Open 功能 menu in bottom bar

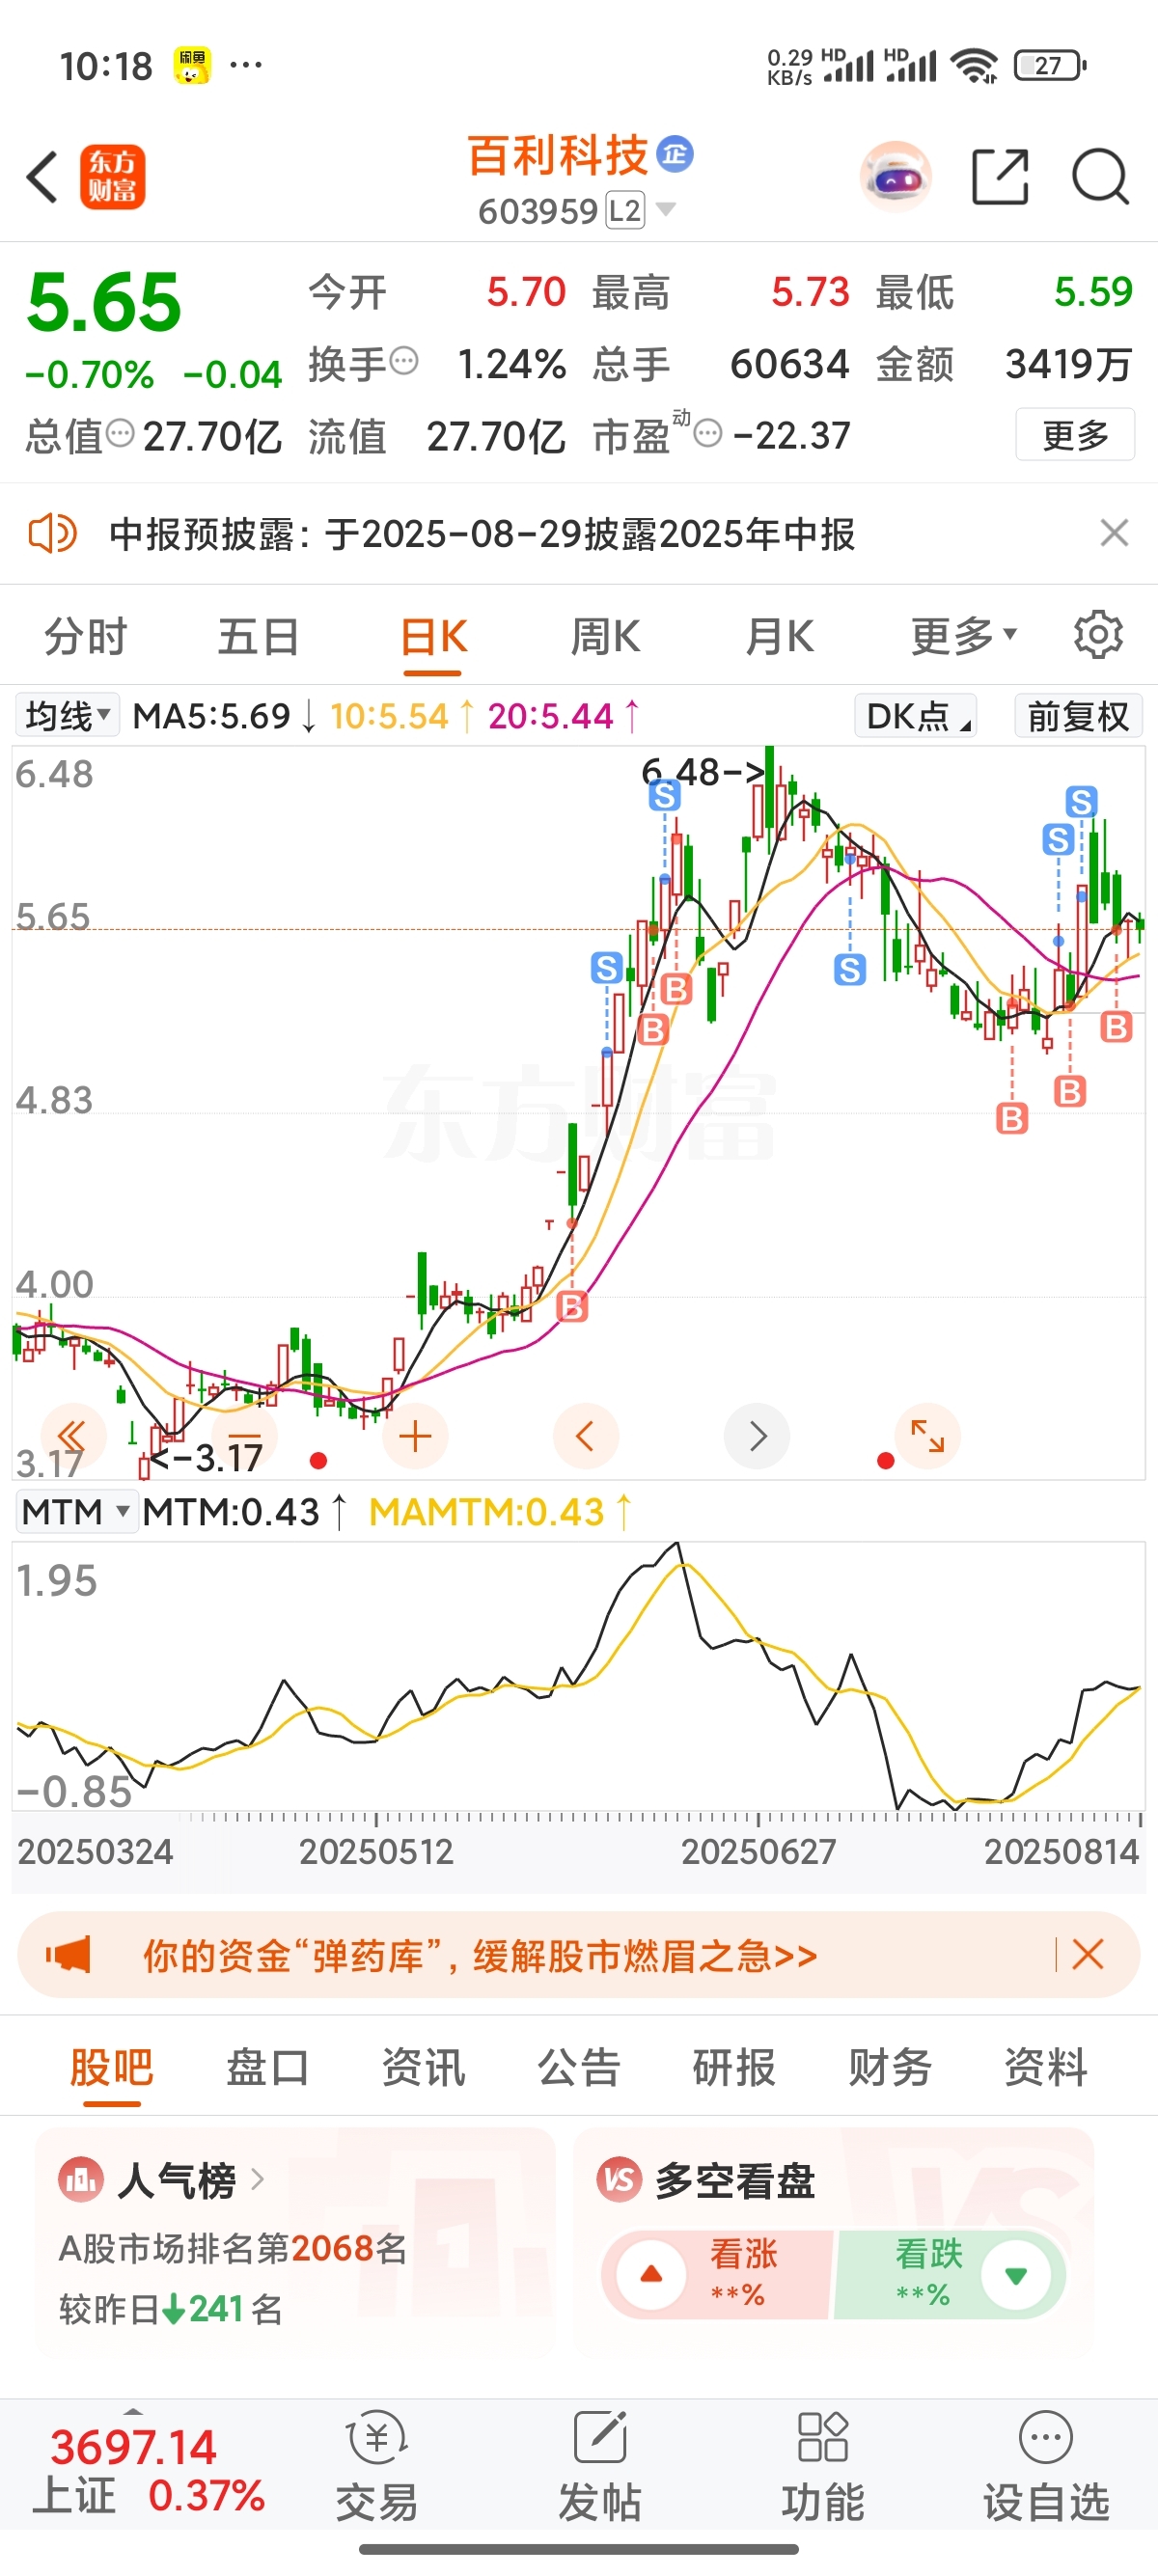click(823, 2466)
